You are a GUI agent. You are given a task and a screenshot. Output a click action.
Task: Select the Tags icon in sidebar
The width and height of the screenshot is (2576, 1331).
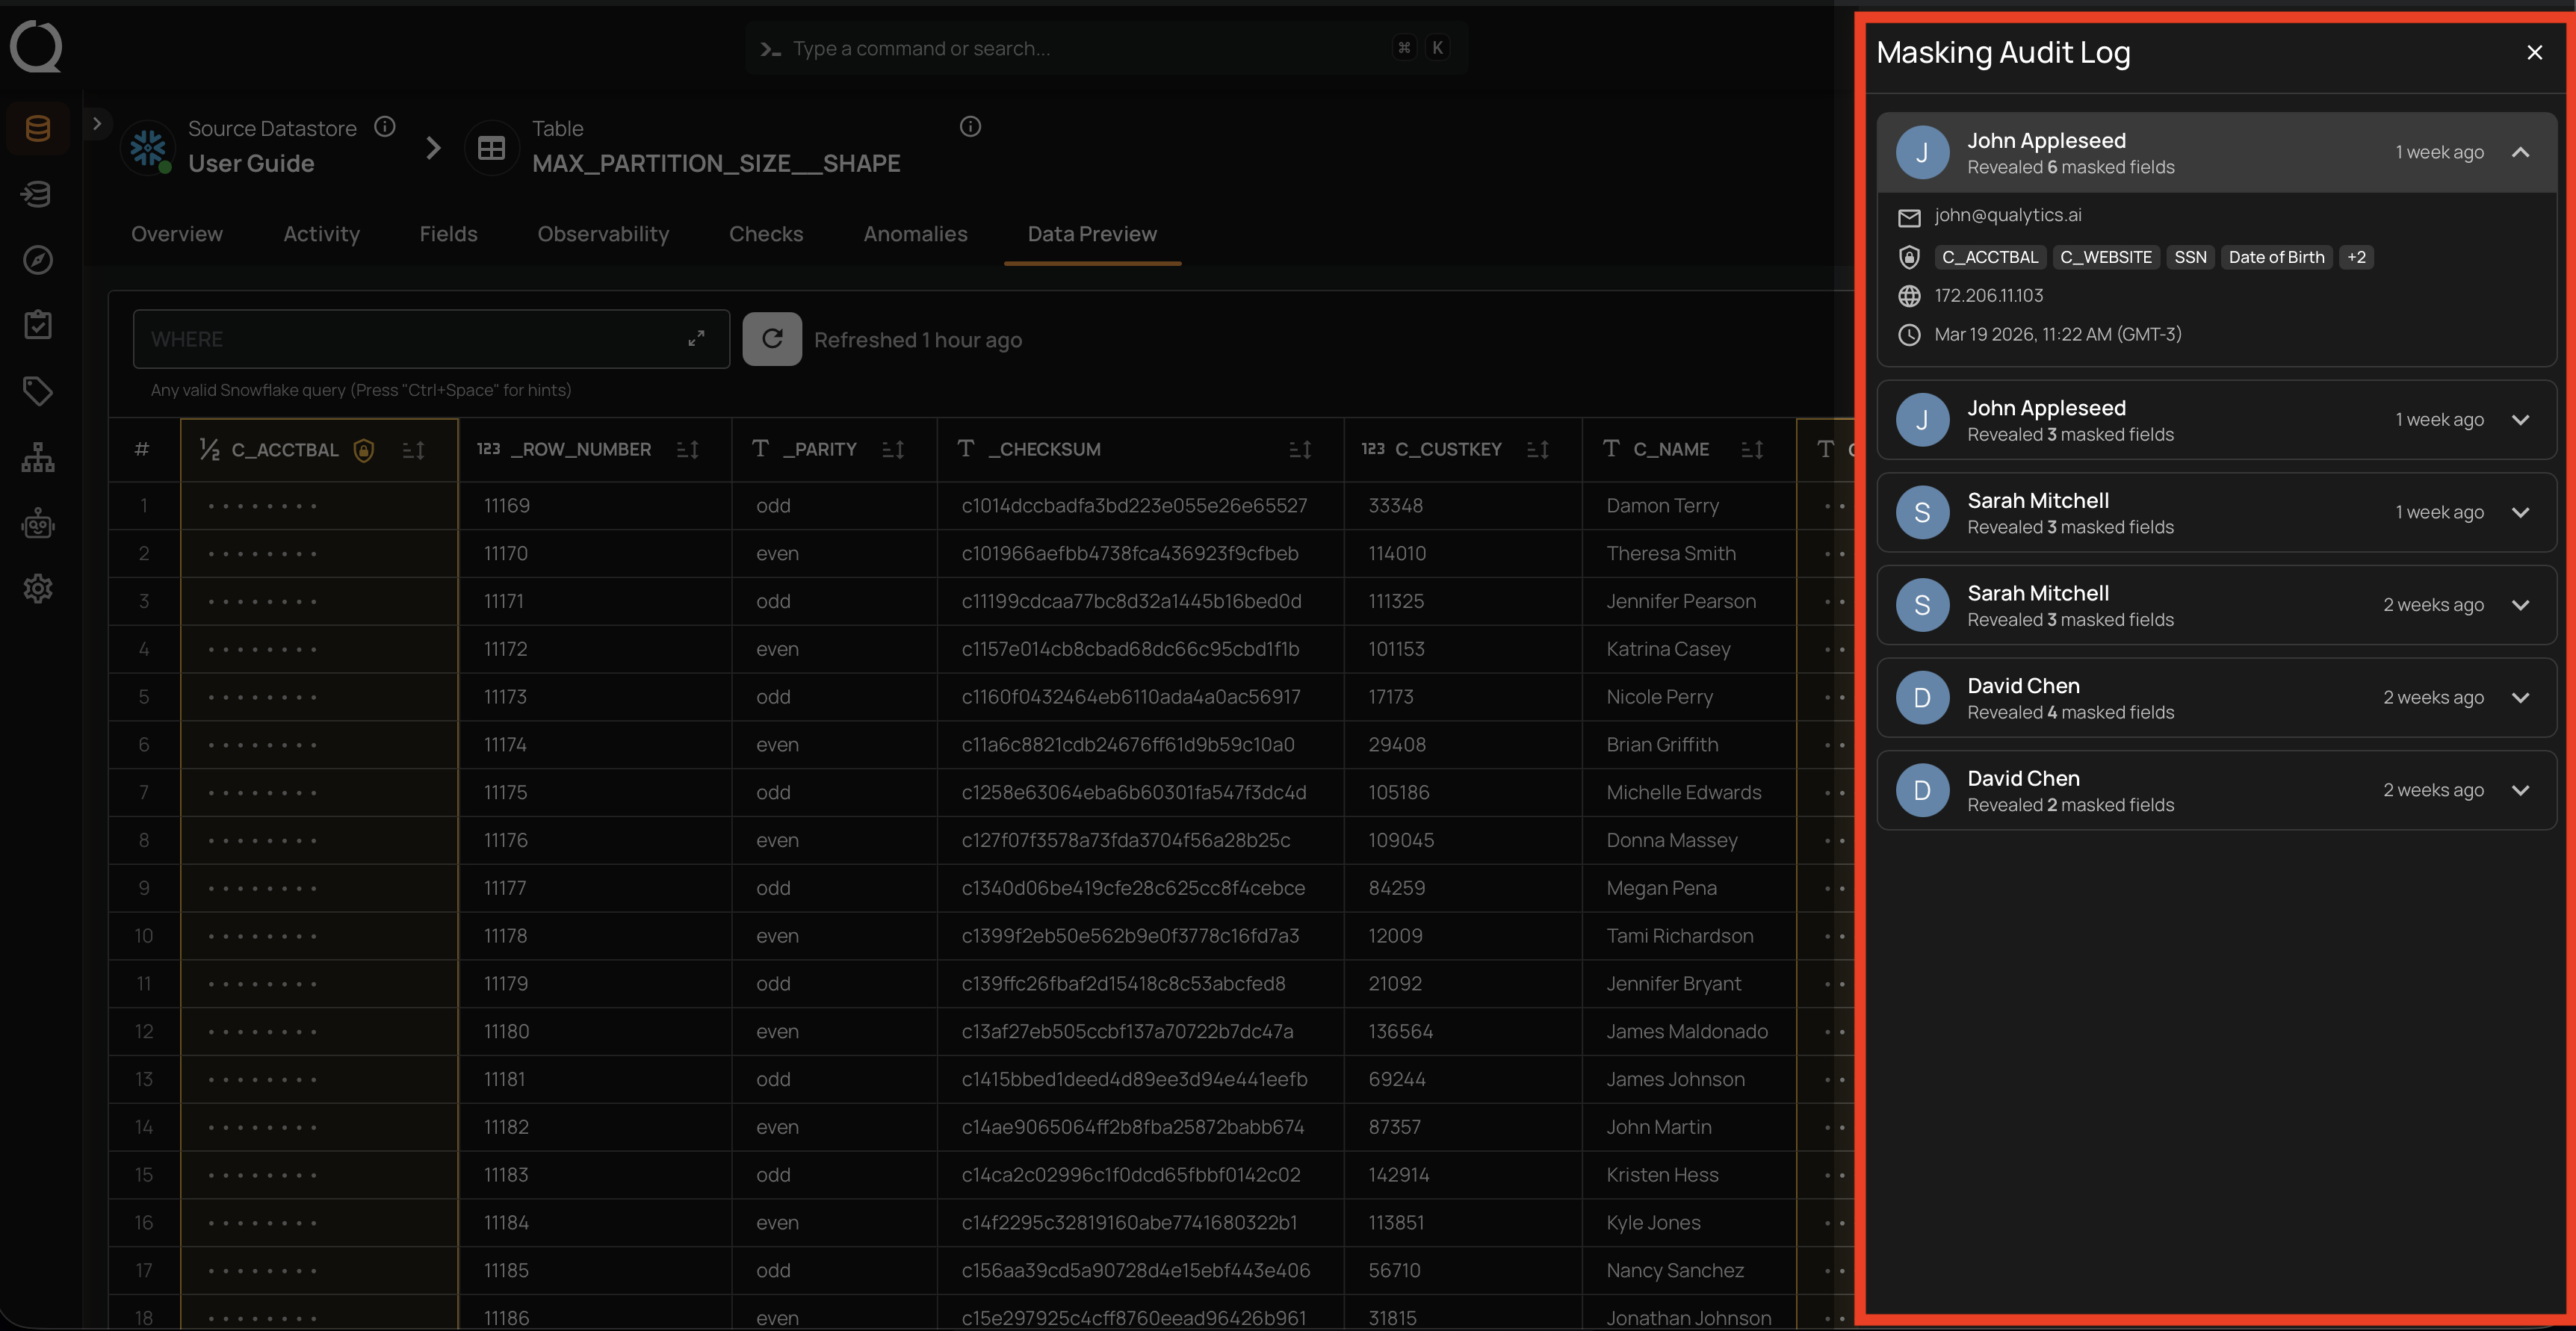[x=37, y=391]
